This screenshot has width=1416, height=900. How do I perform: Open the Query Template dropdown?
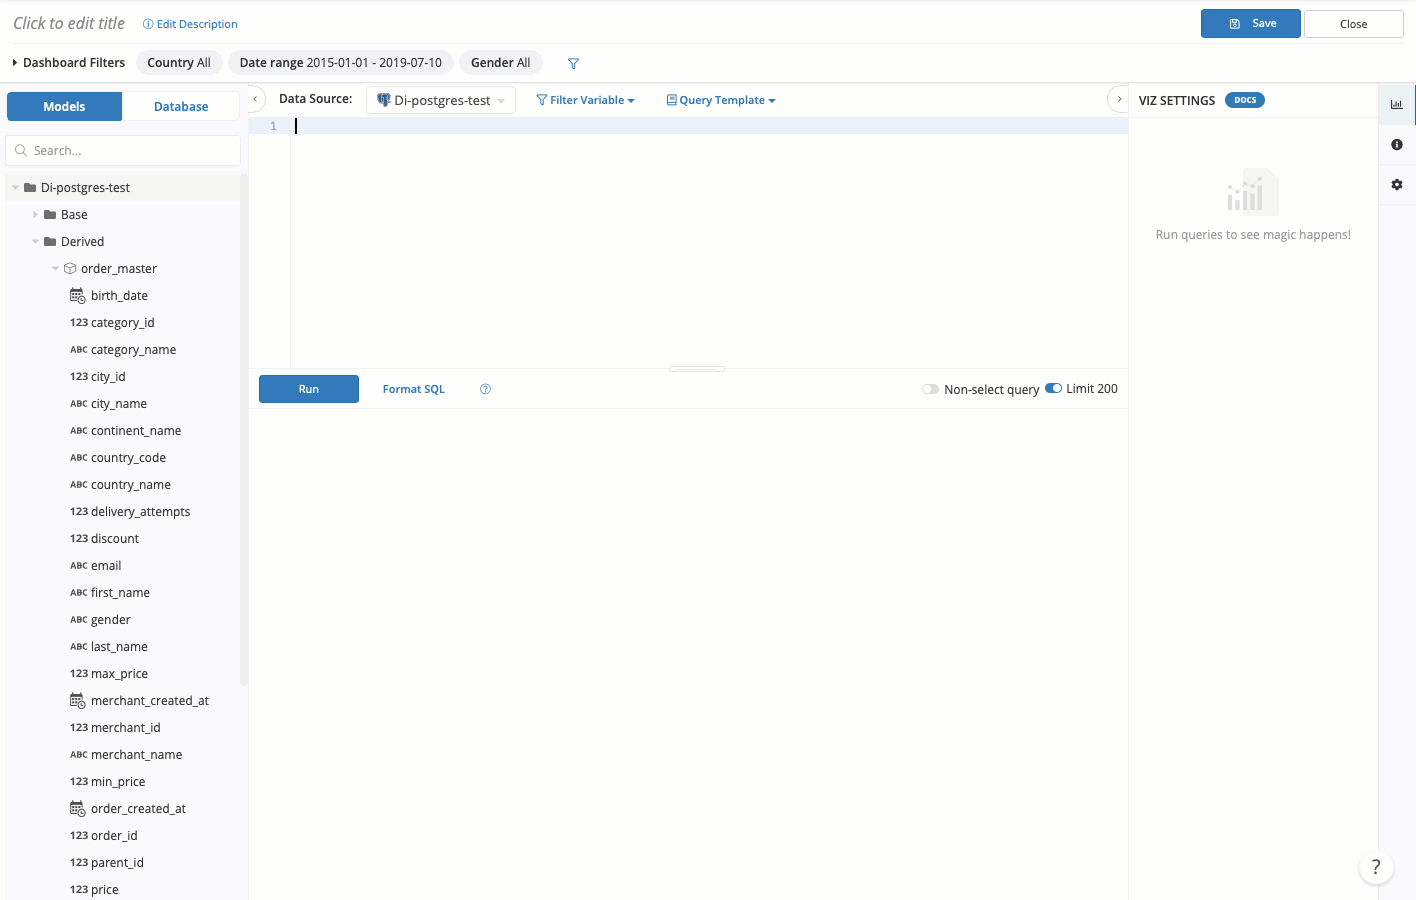click(x=721, y=100)
